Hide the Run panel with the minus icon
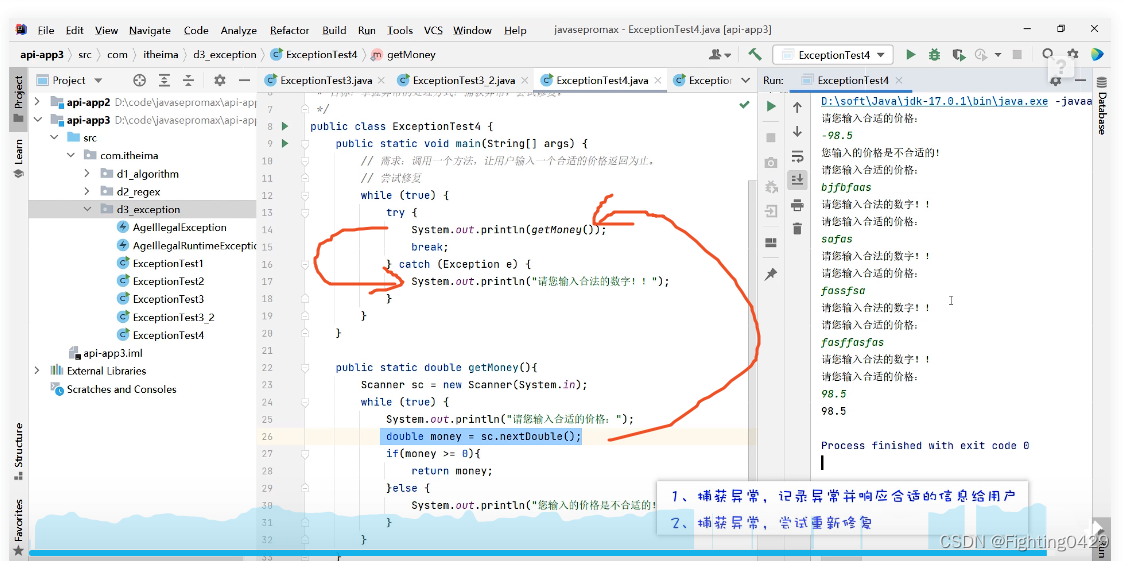The image size is (1124, 561). pos(1080,80)
